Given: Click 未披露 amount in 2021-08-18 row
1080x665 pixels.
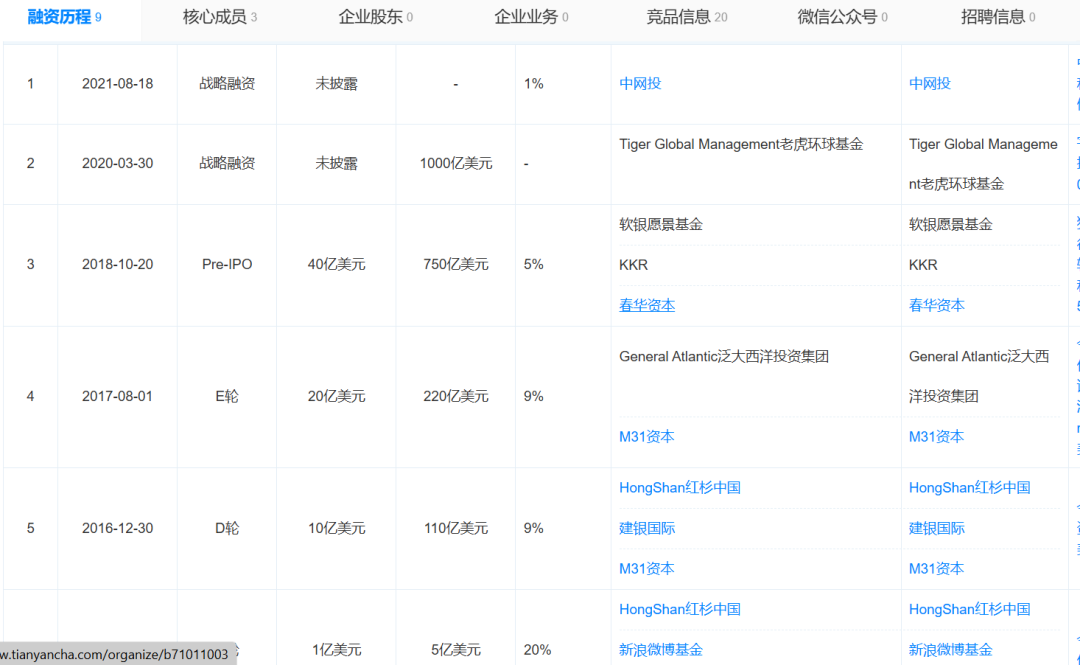Looking at the screenshot, I should point(336,83).
